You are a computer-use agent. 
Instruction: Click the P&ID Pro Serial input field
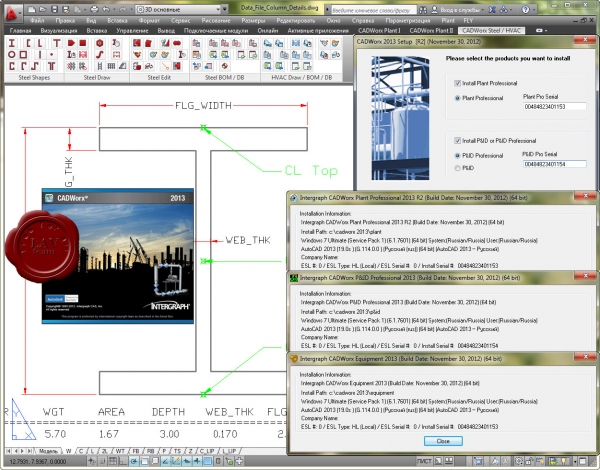click(554, 164)
